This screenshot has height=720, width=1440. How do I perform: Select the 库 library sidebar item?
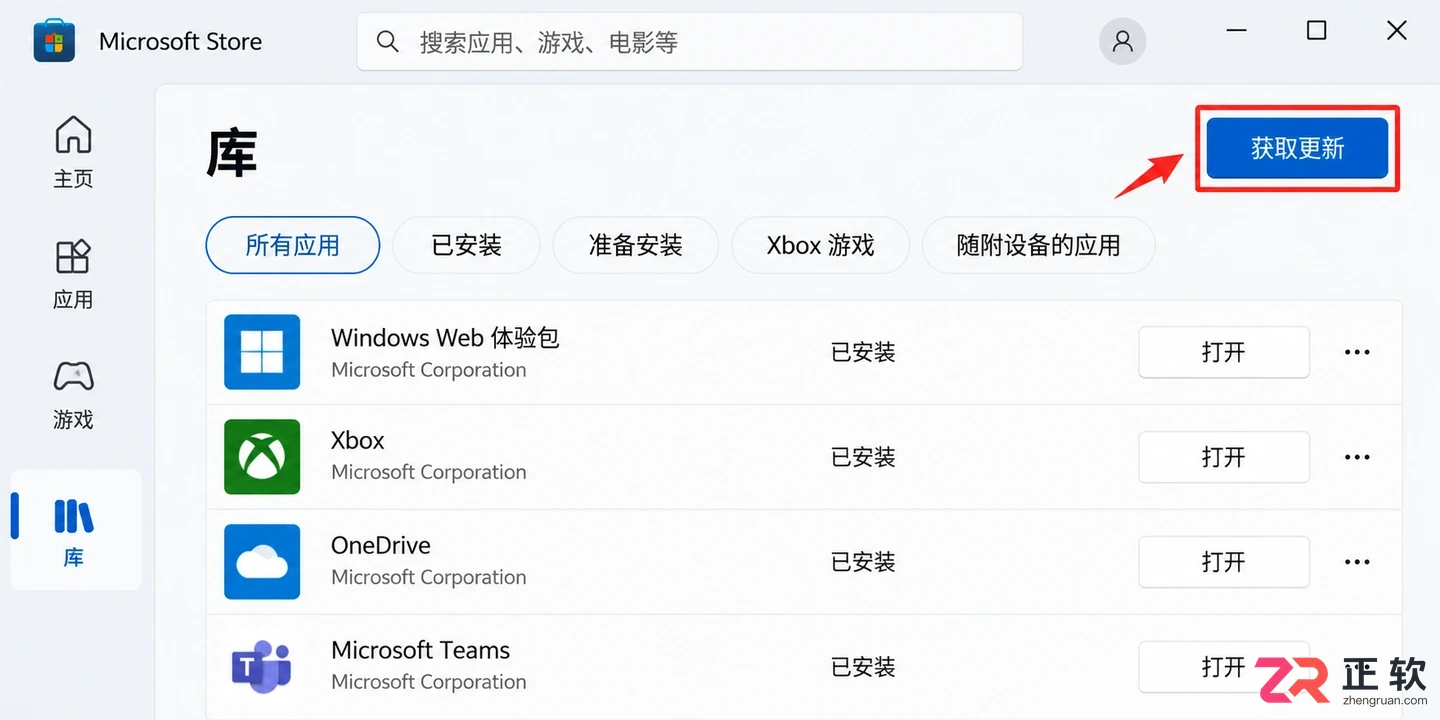(x=76, y=530)
